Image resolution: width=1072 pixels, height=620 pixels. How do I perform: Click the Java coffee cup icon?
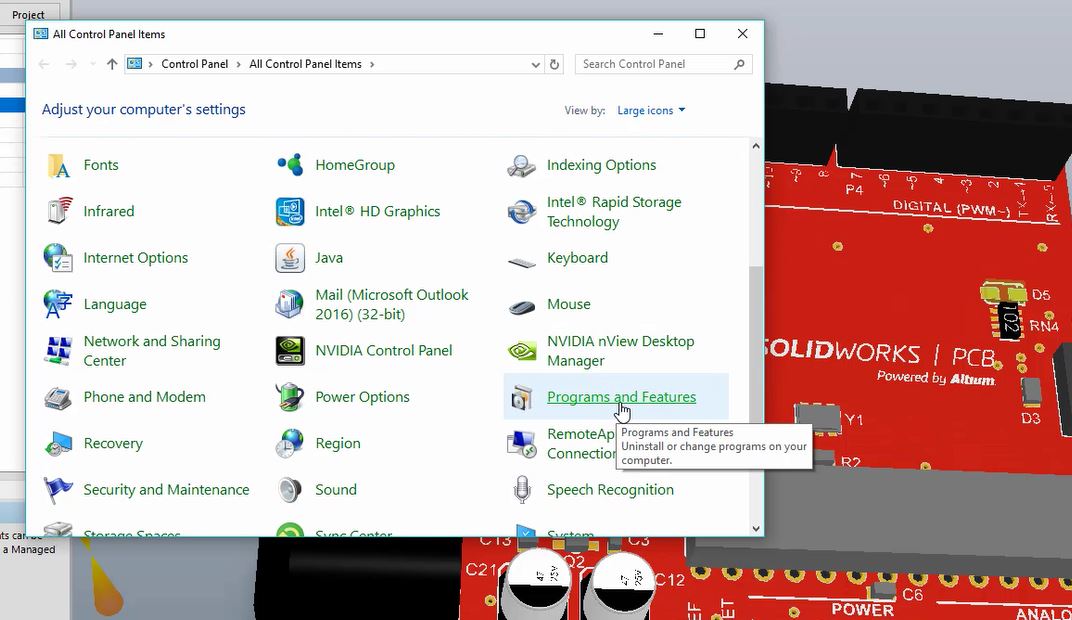[290, 258]
